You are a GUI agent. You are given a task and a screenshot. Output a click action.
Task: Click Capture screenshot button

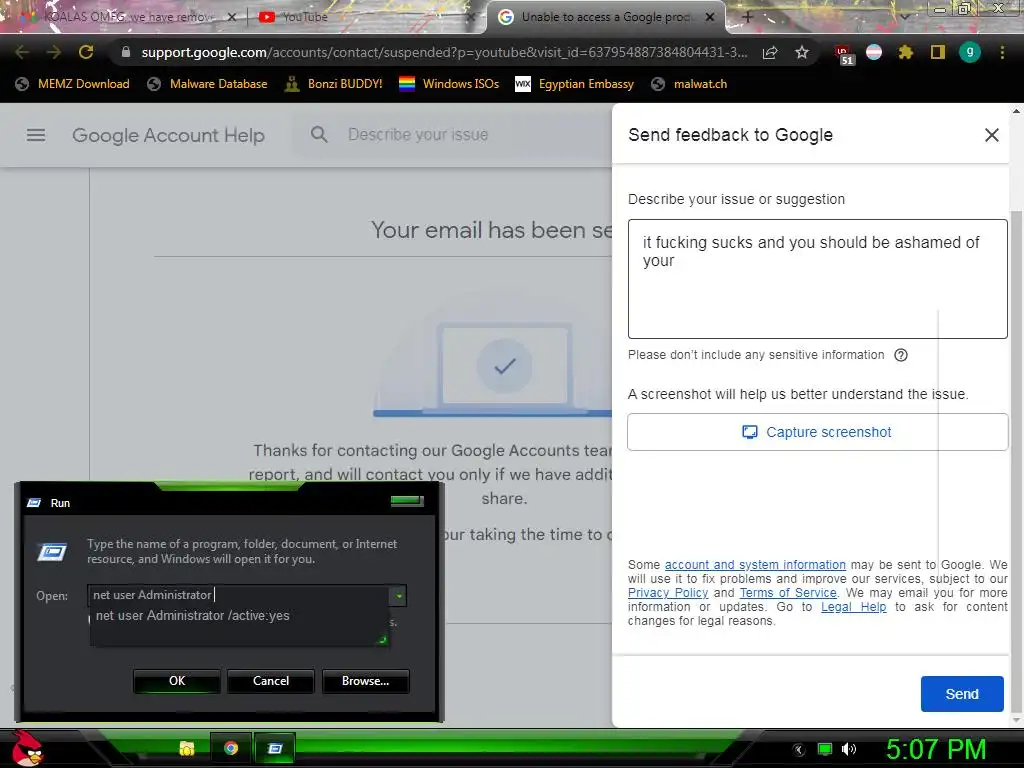(x=818, y=432)
